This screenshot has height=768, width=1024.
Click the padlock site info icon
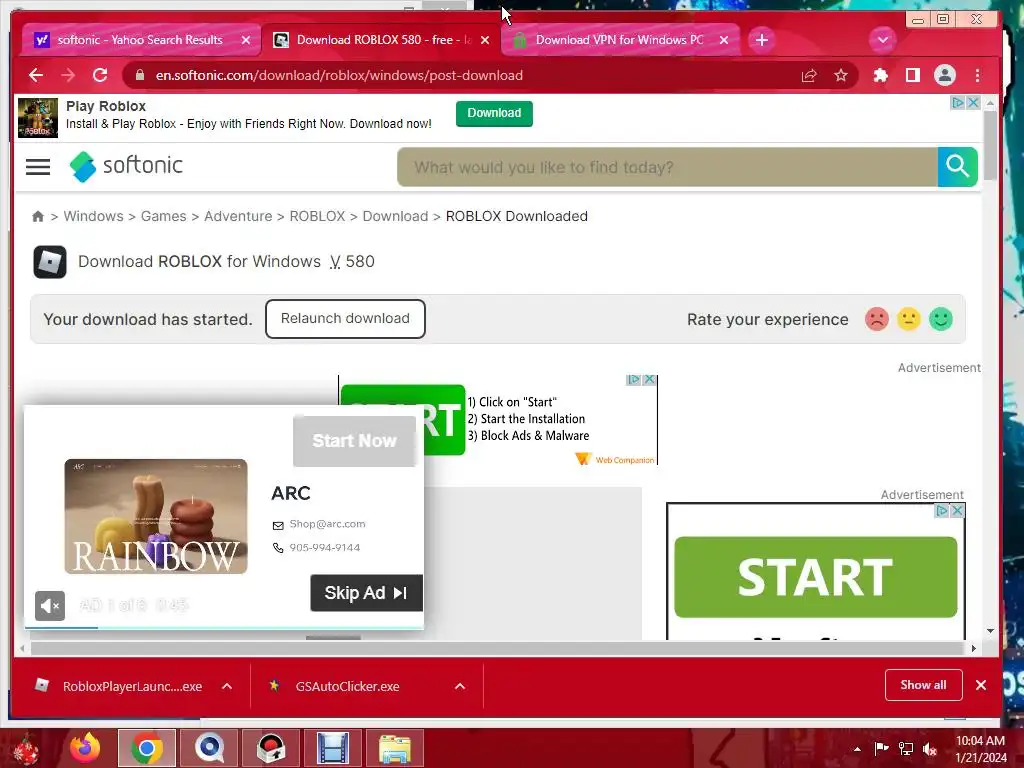(139, 75)
